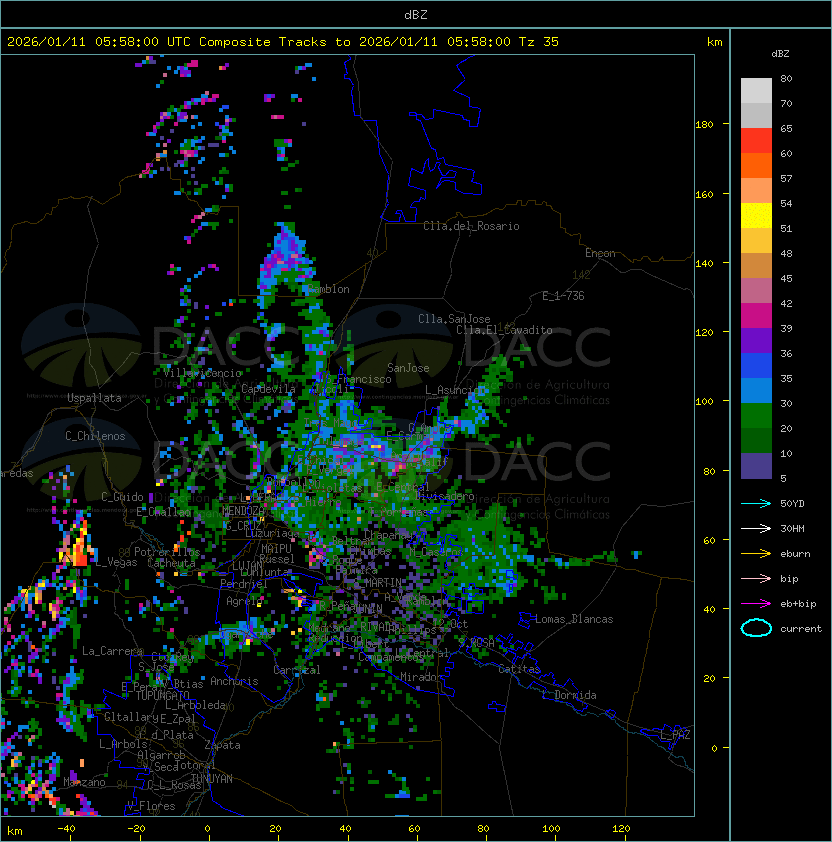Select the 5 dBZ slate color swatch
832x842 pixels.
[x=756, y=466]
